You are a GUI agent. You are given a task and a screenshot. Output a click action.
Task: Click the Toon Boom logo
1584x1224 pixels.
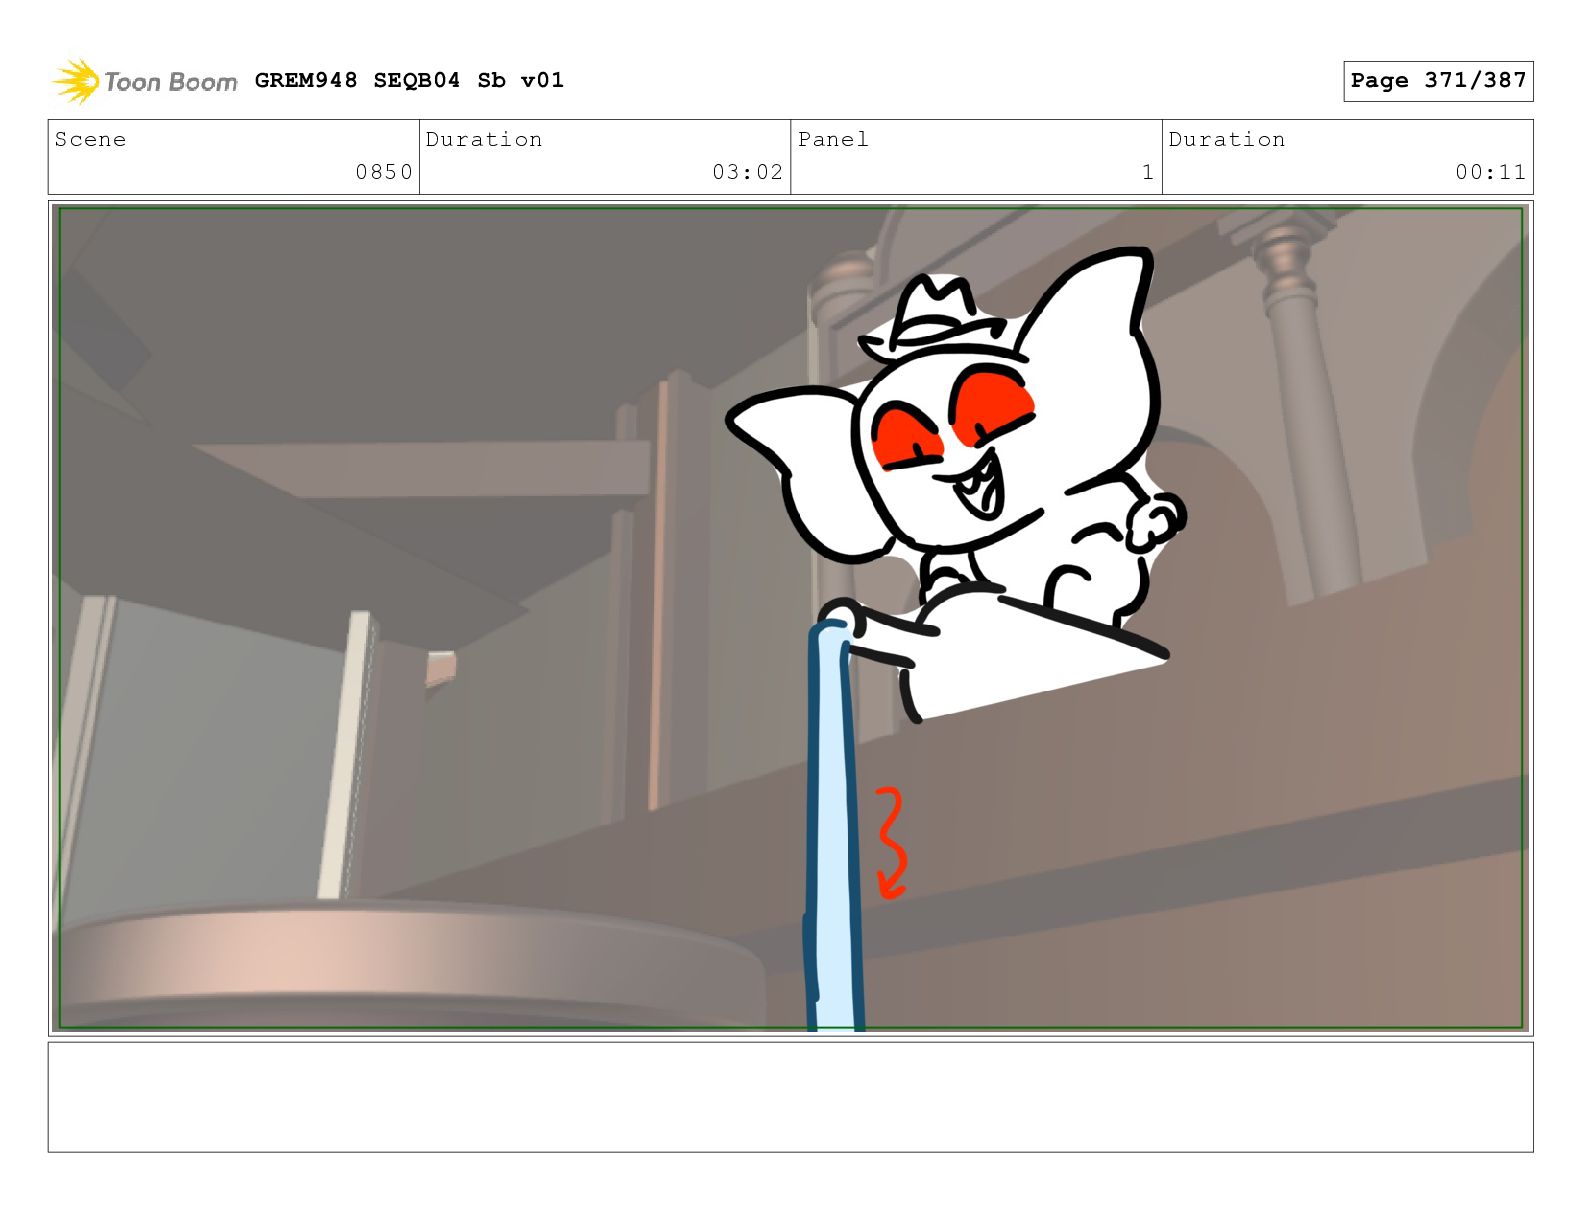pyautogui.click(x=145, y=81)
